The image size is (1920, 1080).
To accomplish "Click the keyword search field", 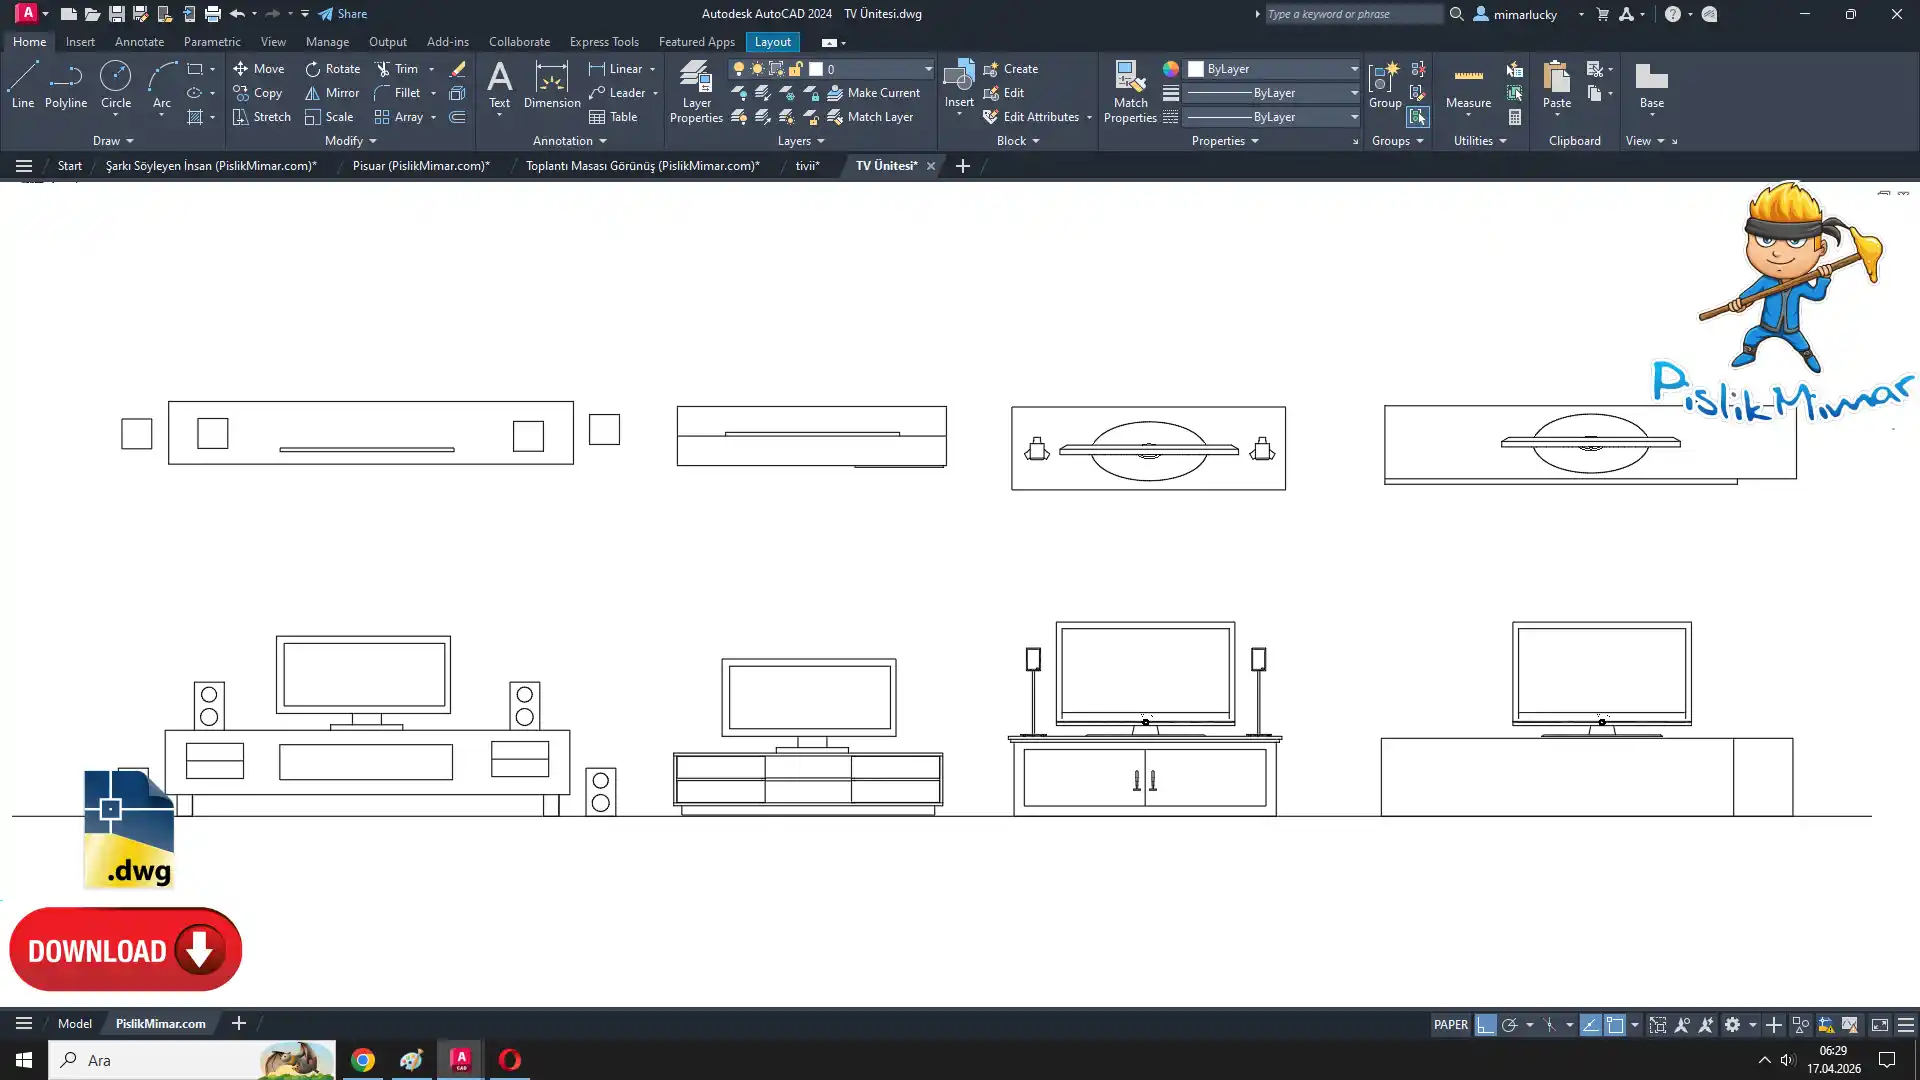I will (1352, 14).
